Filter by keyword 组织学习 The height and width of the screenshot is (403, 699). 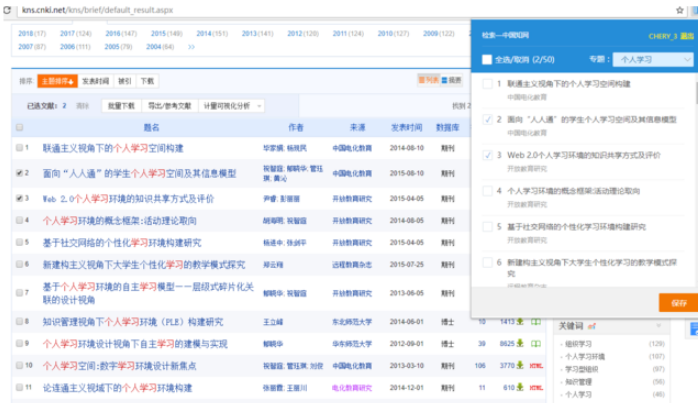click(x=578, y=344)
